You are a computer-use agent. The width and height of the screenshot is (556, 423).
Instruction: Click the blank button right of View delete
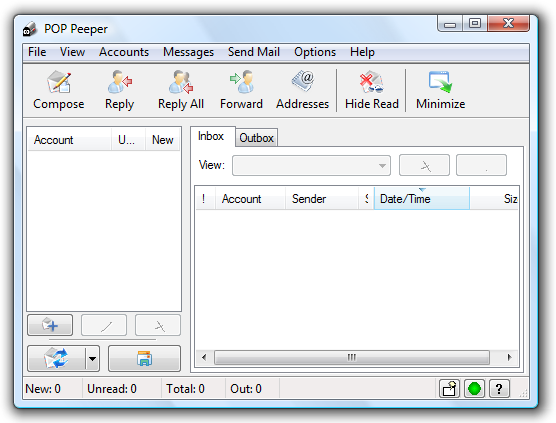[481, 165]
